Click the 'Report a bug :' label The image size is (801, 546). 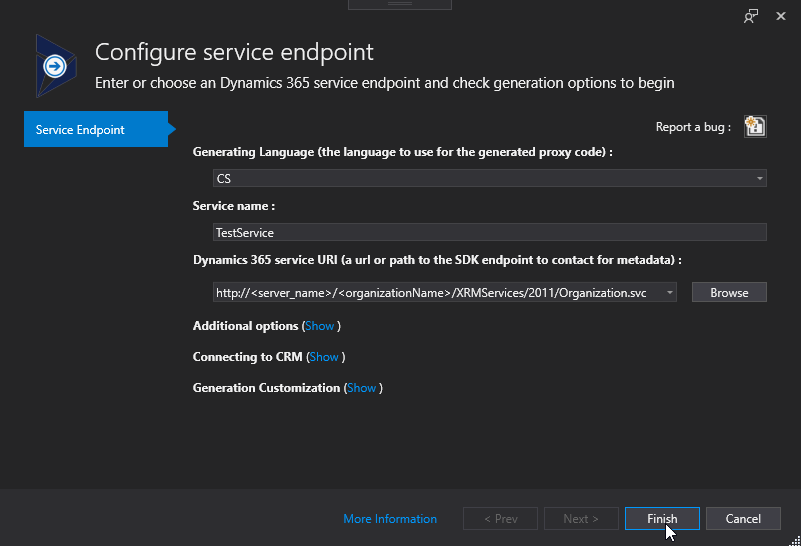tap(693, 127)
